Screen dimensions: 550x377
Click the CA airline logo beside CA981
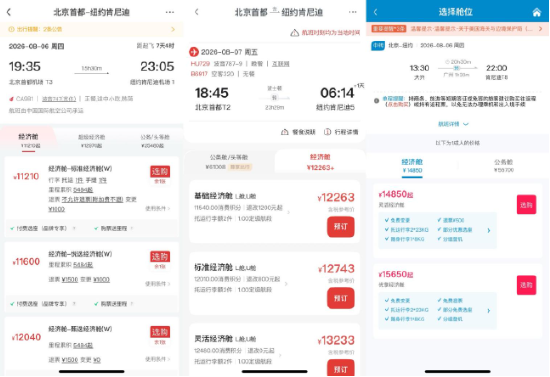coord(11,99)
